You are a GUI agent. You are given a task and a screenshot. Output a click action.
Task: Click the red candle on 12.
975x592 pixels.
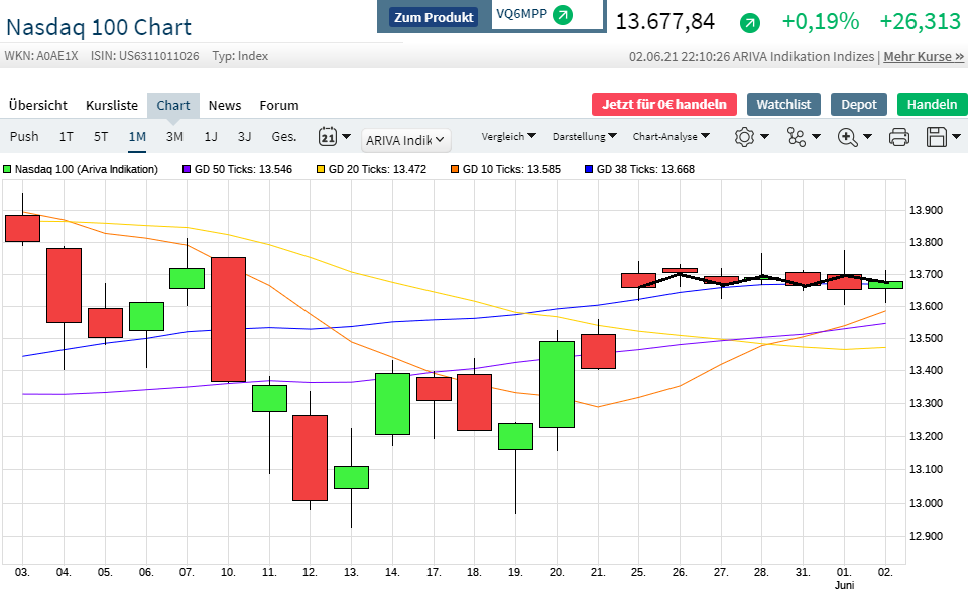pos(310,458)
